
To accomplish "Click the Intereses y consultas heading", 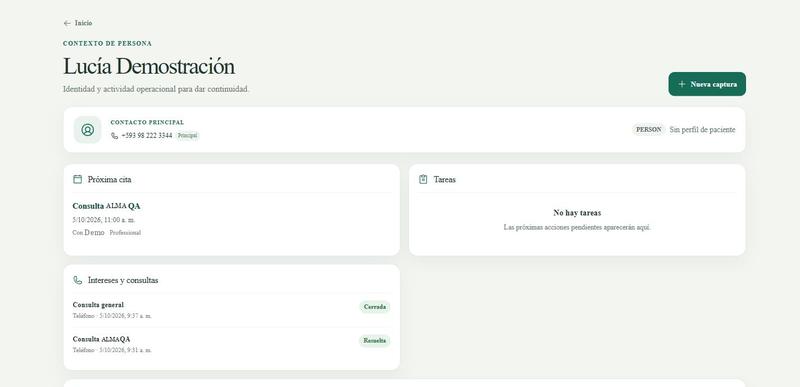I will 123,280.
